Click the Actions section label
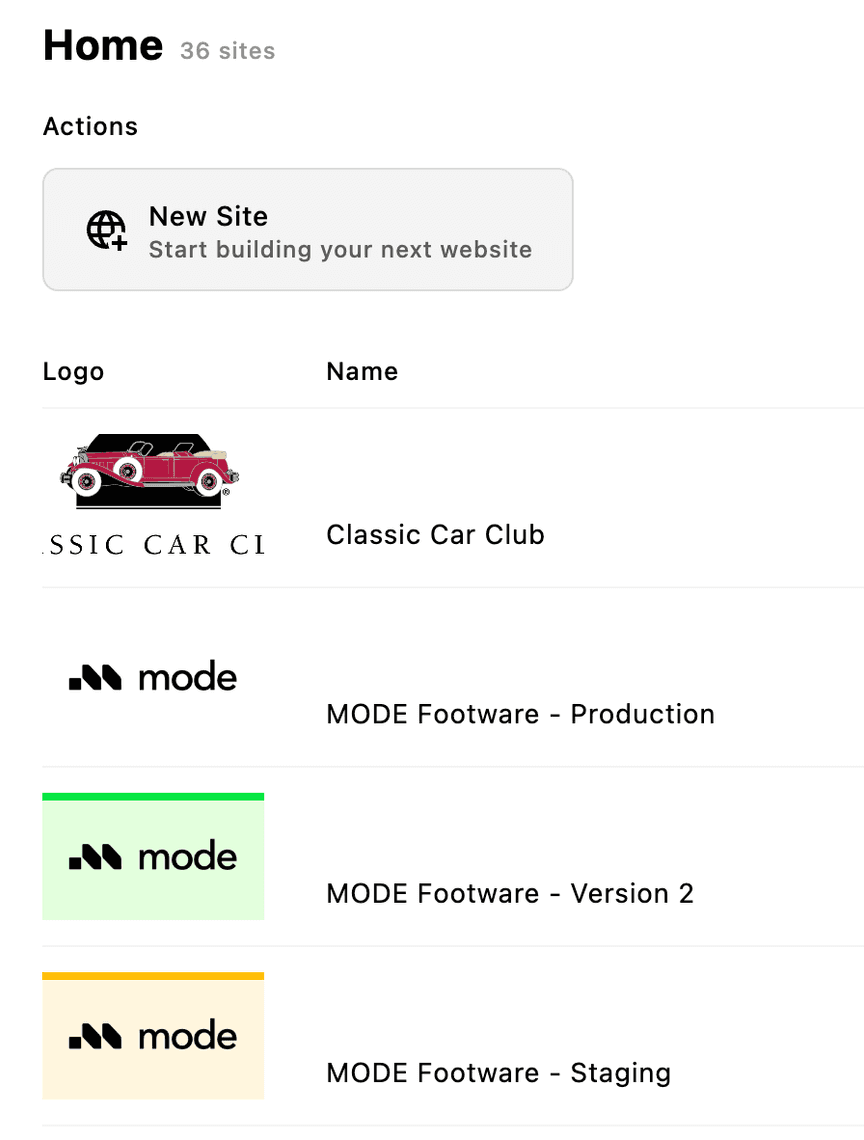Viewport: 864px width, 1140px height. 90,127
